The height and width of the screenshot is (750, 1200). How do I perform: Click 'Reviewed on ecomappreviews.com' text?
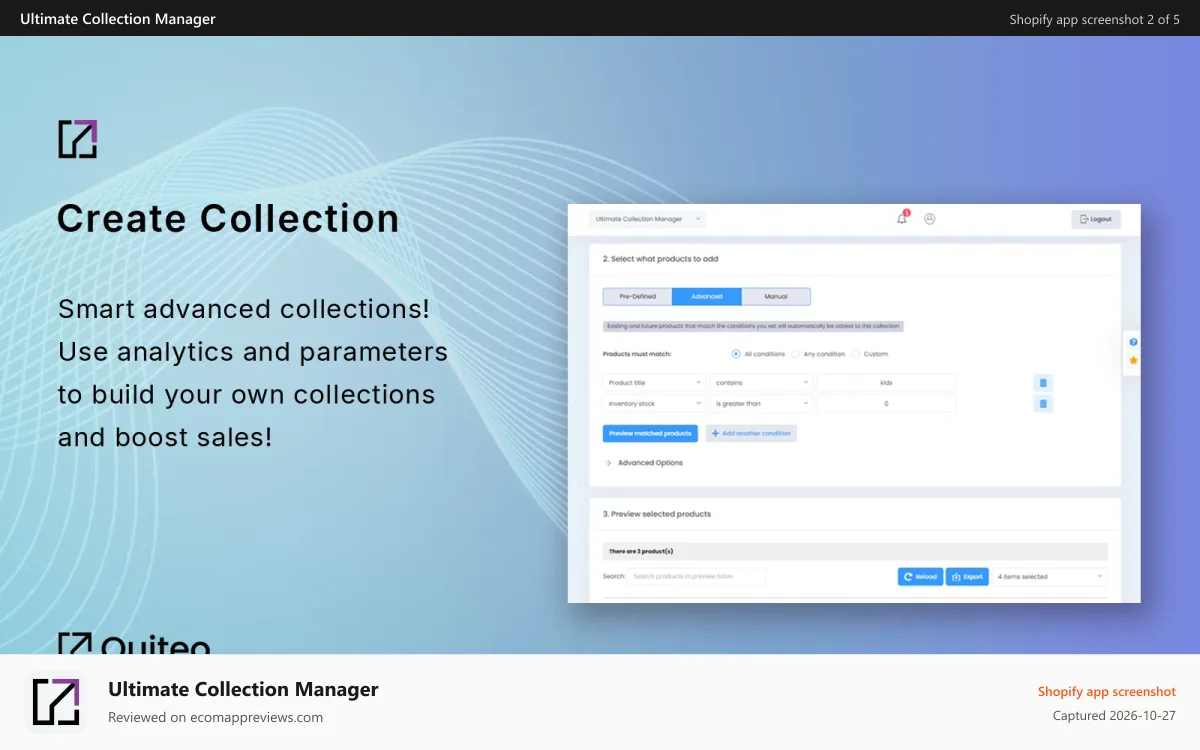pyautogui.click(x=215, y=717)
